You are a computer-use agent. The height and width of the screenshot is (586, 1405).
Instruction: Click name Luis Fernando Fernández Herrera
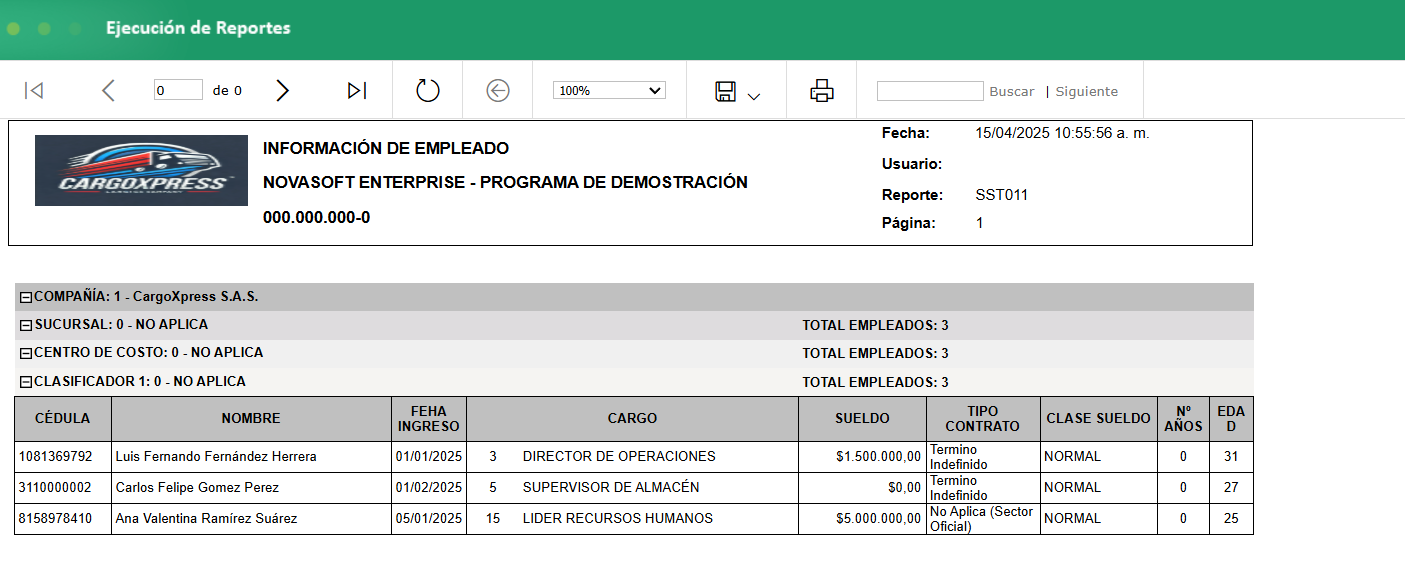(x=216, y=456)
